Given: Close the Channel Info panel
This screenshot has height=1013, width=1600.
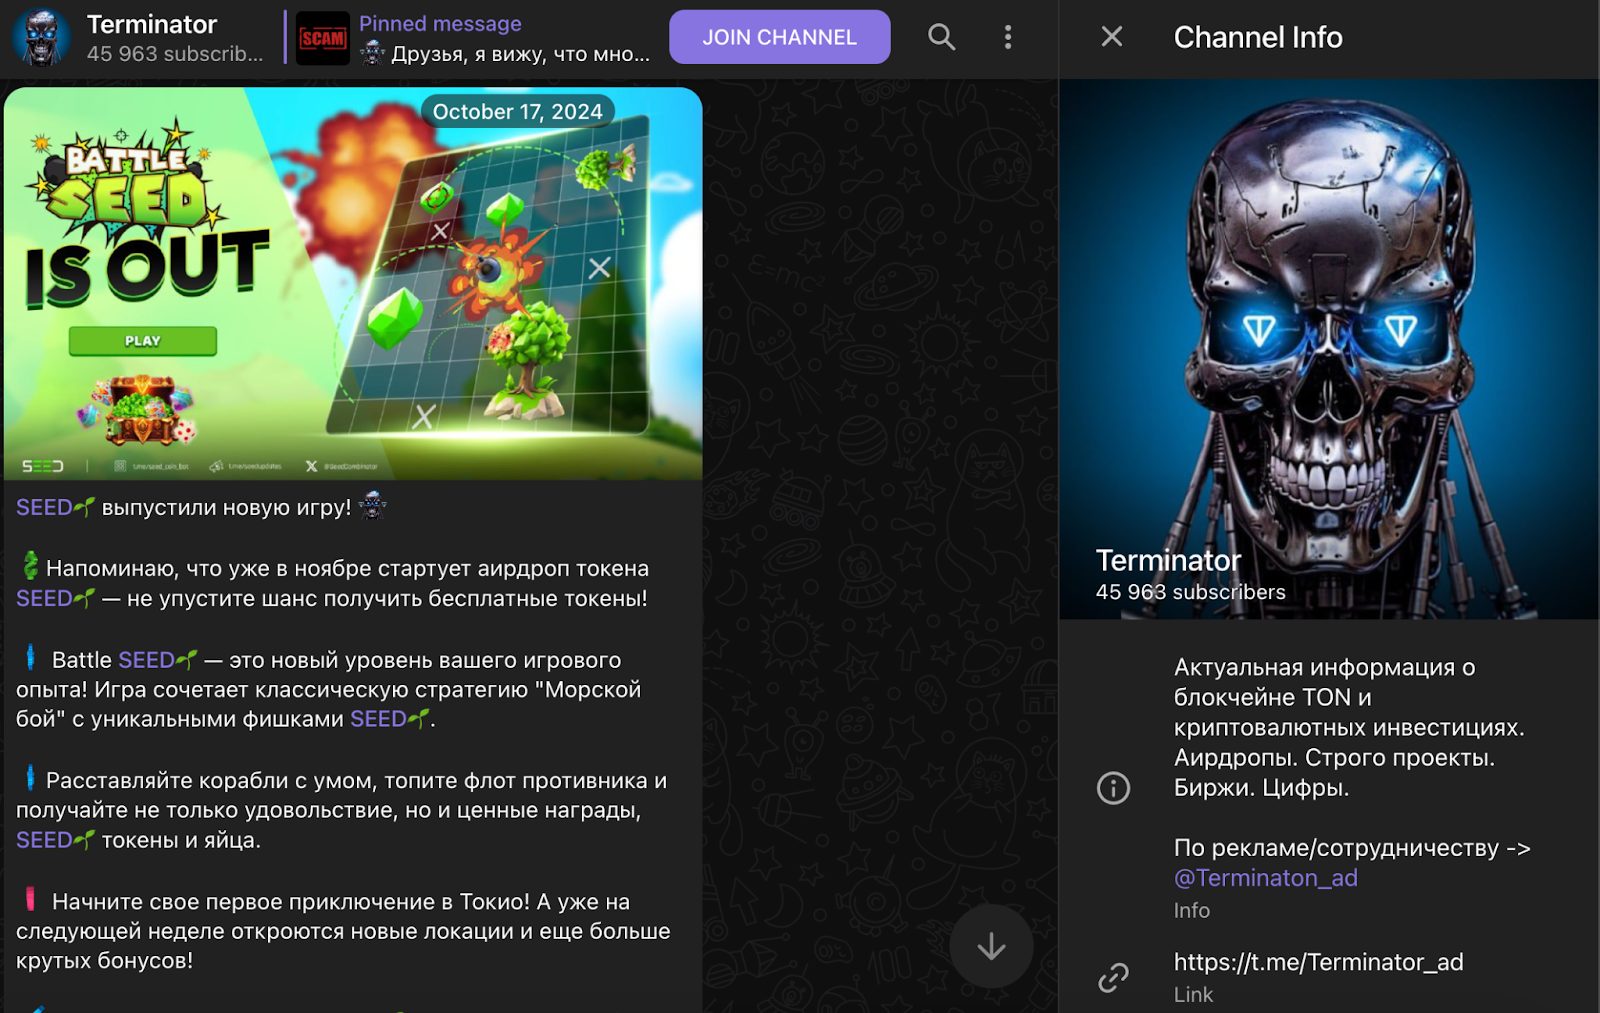Looking at the screenshot, I should (x=1111, y=37).
